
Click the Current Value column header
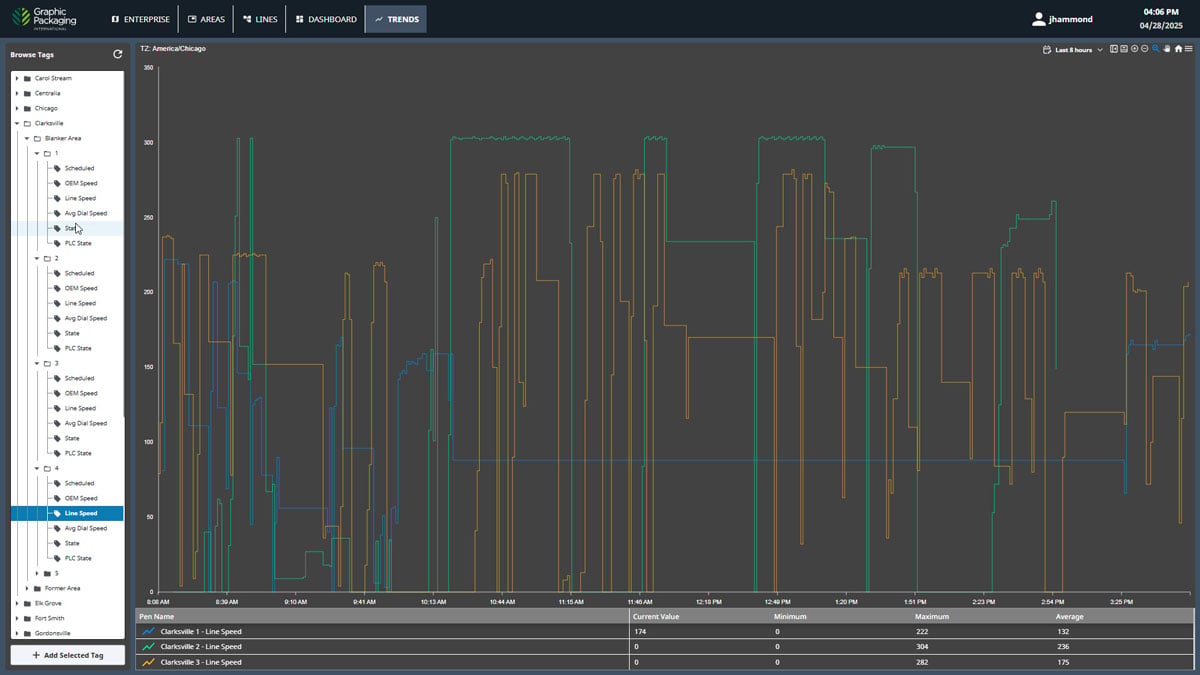[657, 617]
